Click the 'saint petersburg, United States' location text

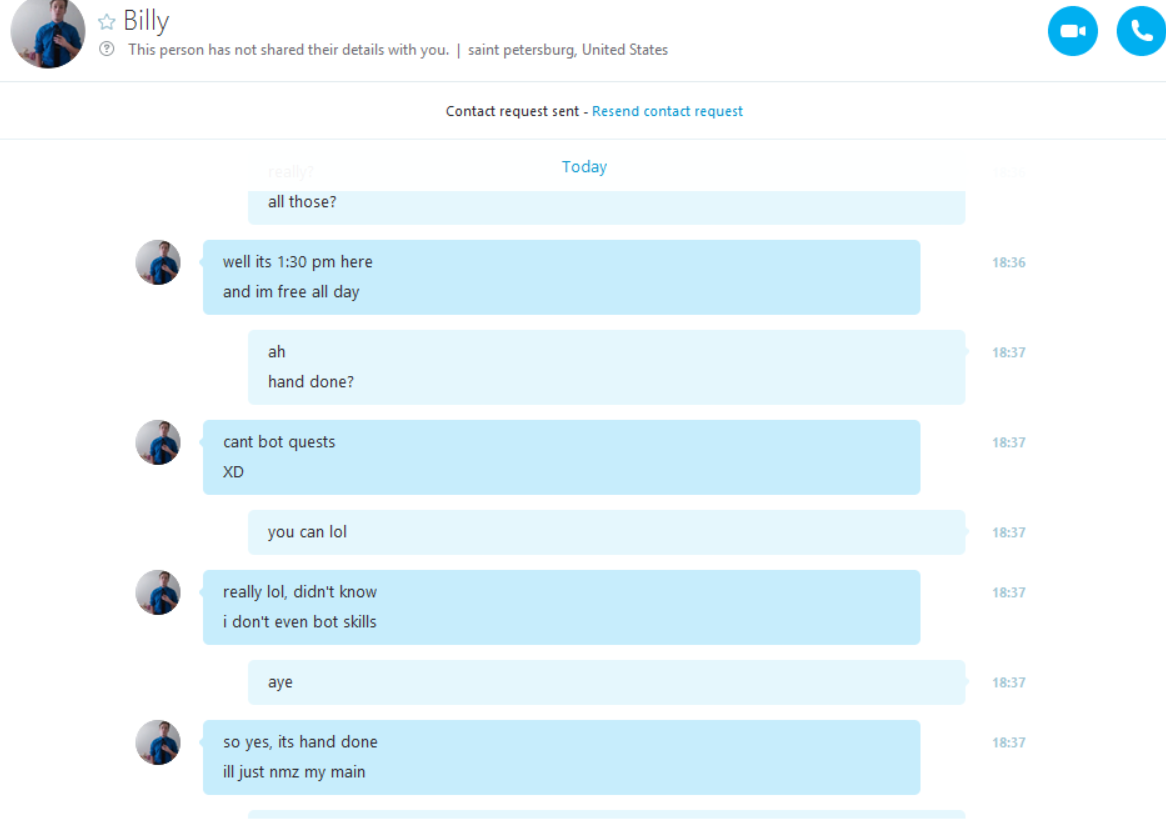(x=567, y=50)
